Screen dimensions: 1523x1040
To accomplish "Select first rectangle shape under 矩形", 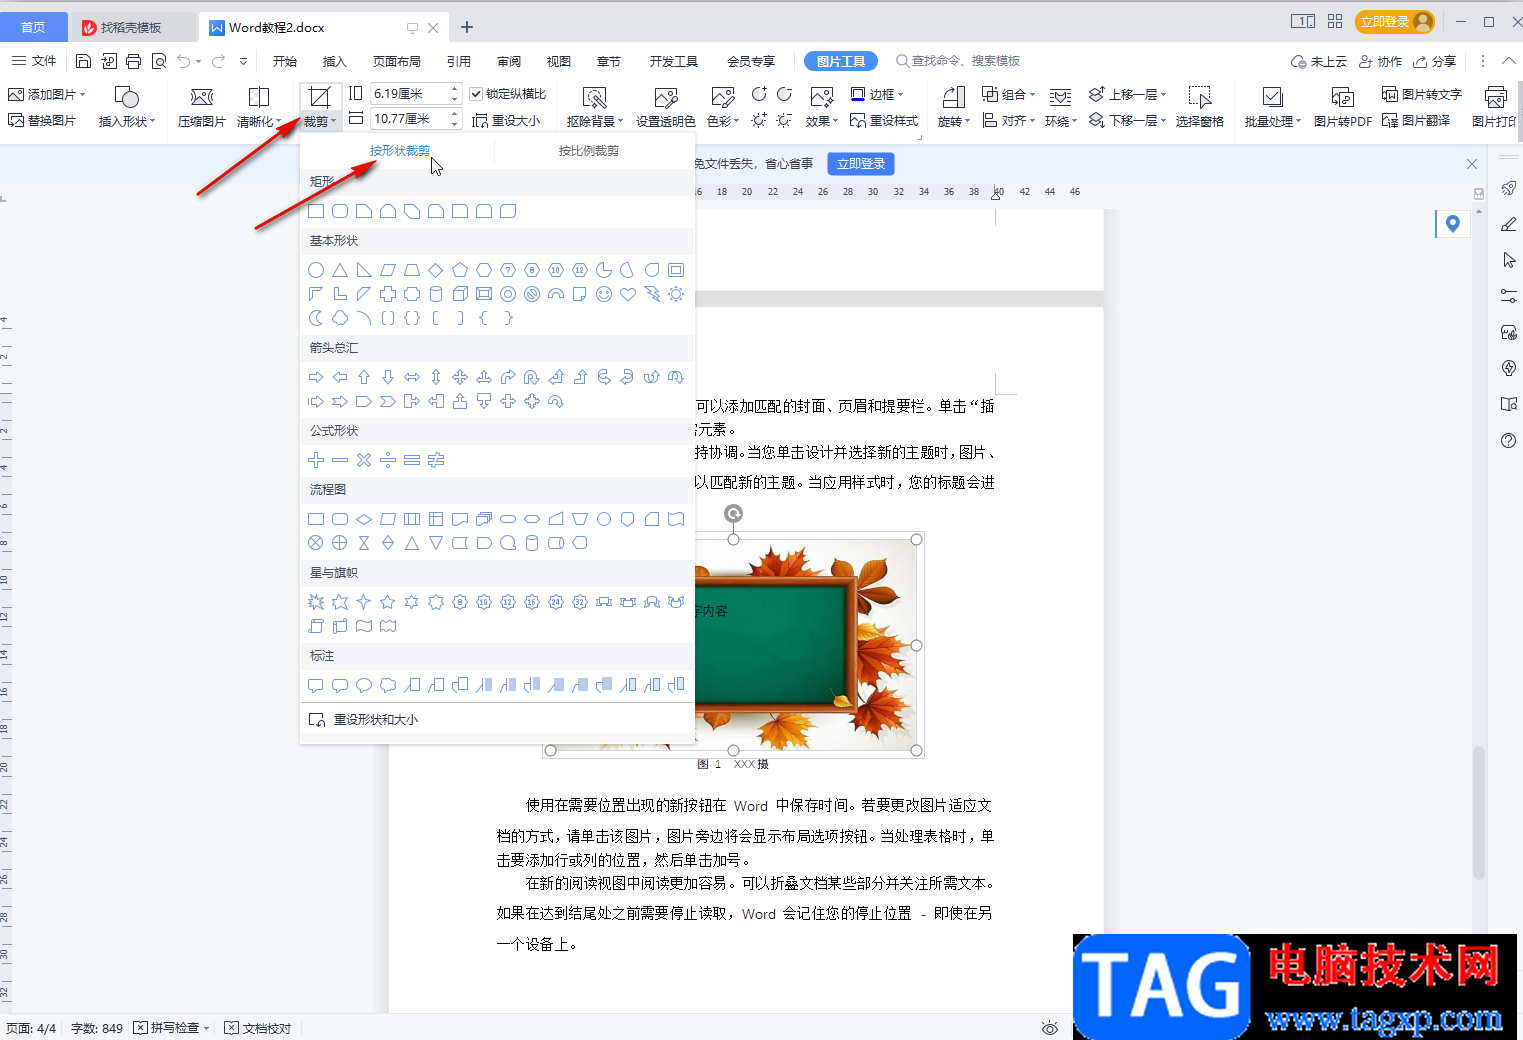I will [x=316, y=211].
